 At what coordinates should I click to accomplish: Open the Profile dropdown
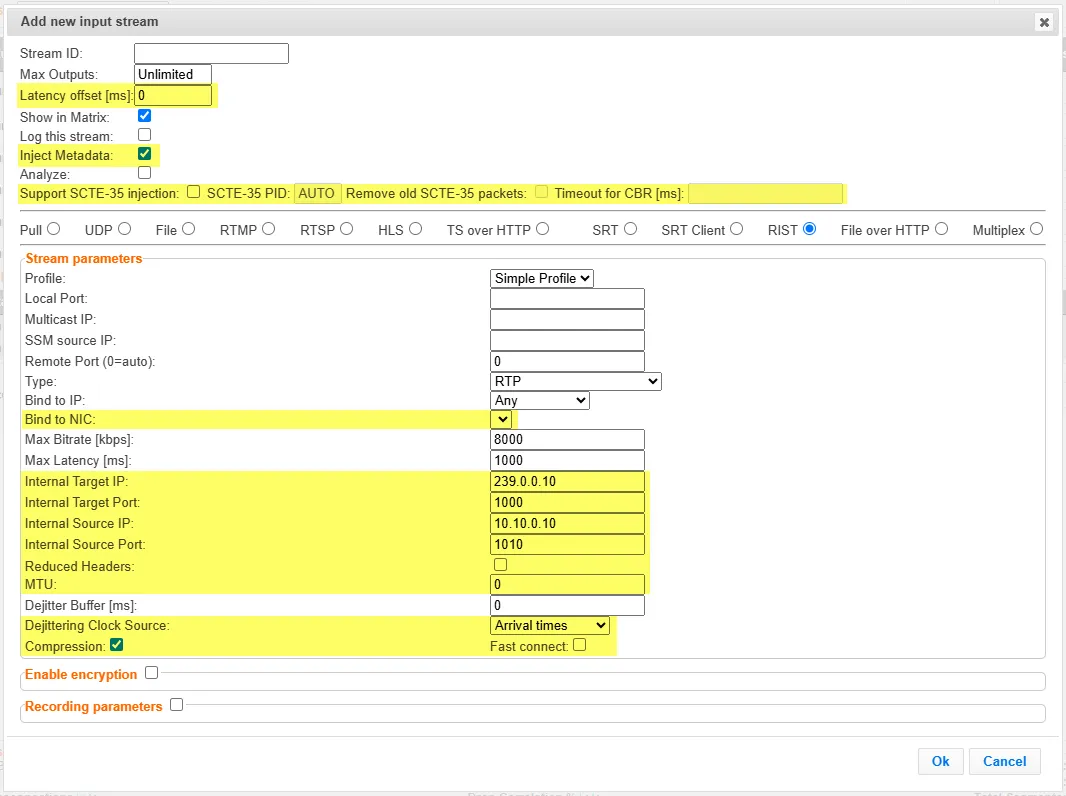pos(542,278)
